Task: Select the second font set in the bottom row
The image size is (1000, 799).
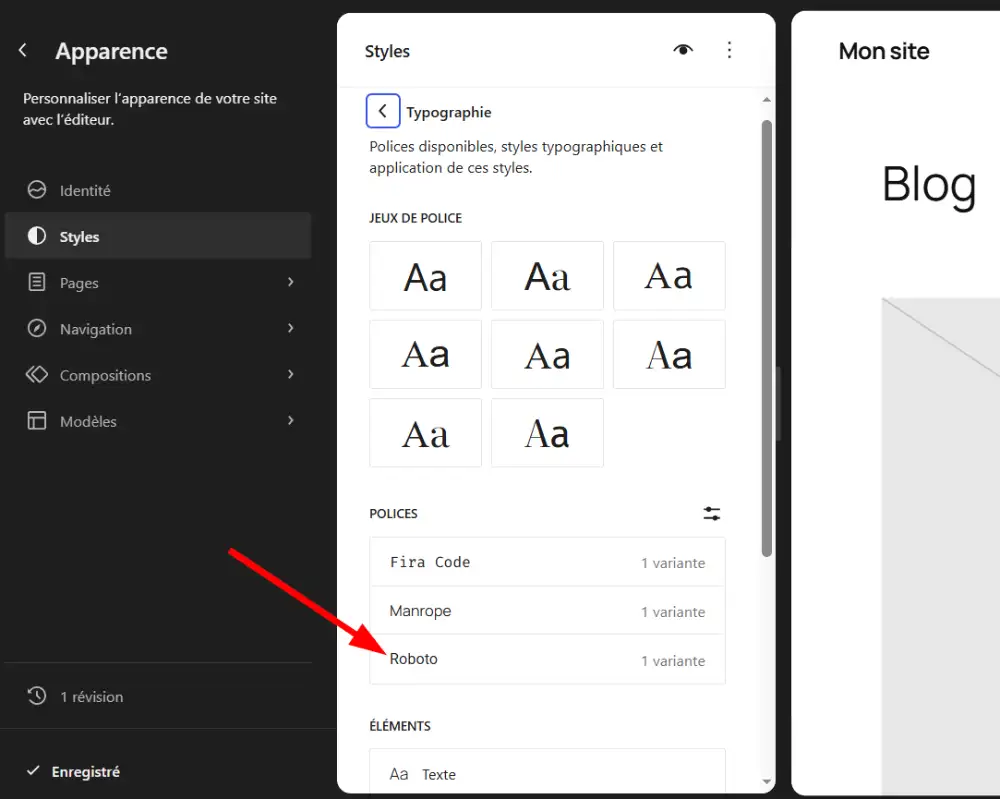Action: click(x=547, y=433)
